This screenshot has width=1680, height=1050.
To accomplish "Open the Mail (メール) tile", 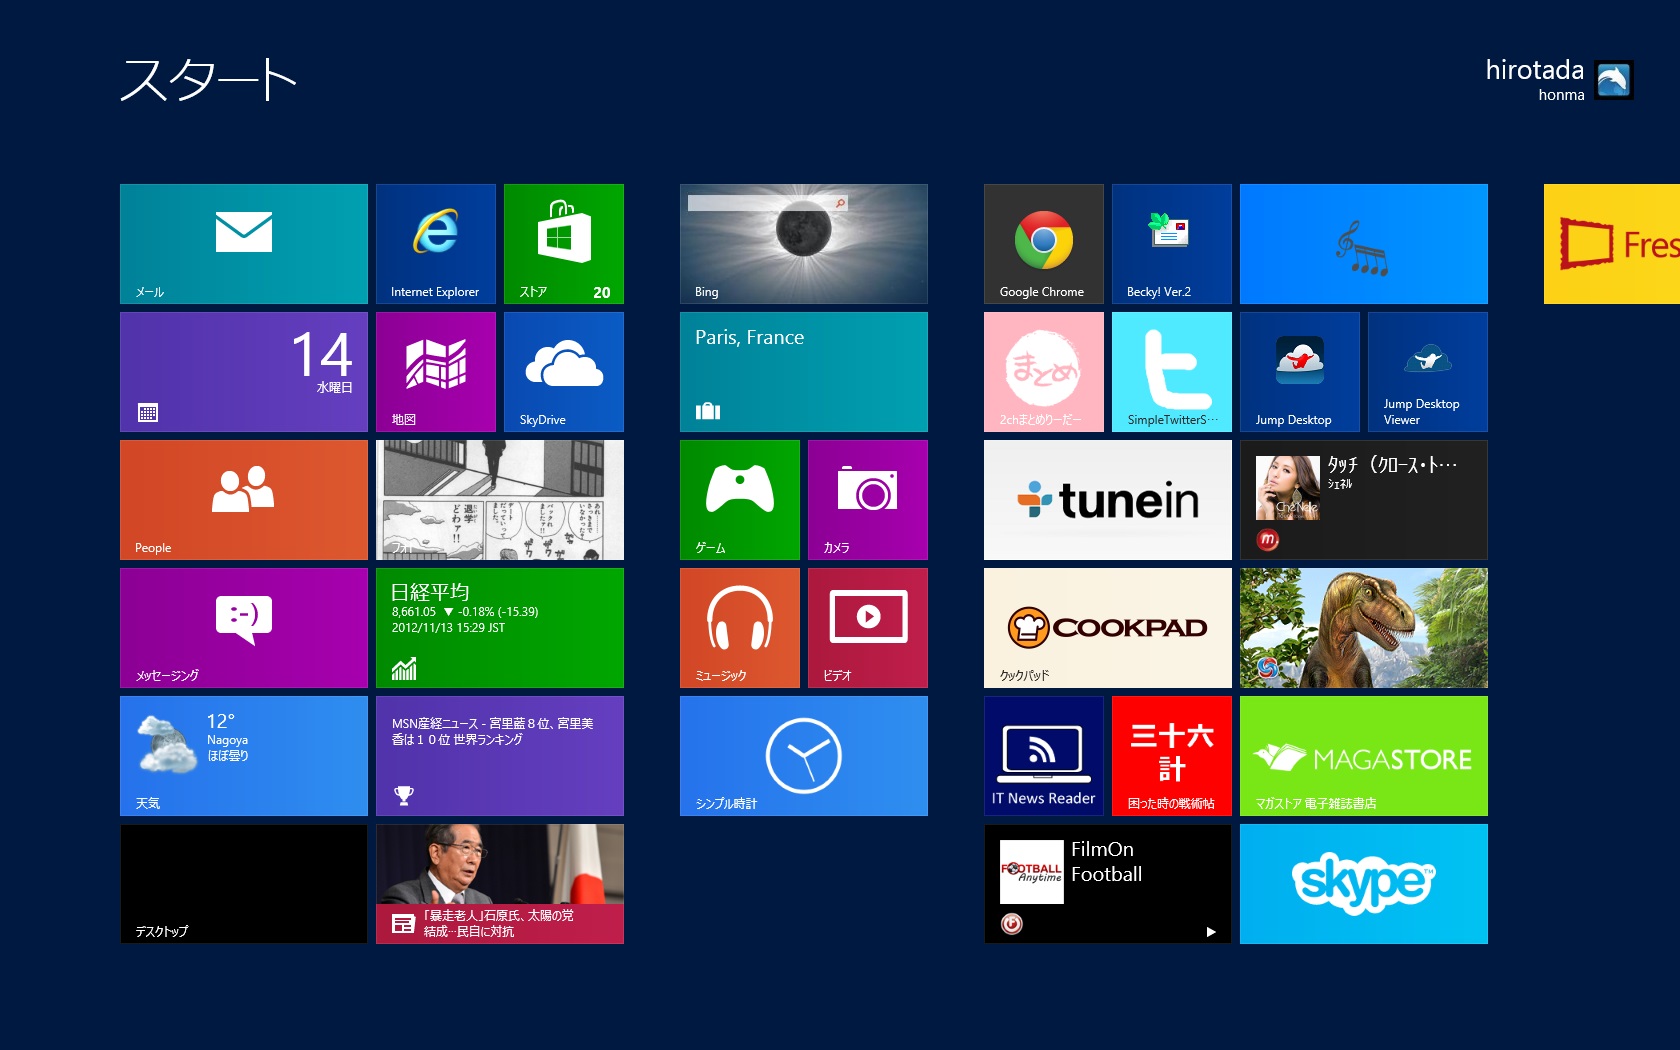I will (x=244, y=244).
